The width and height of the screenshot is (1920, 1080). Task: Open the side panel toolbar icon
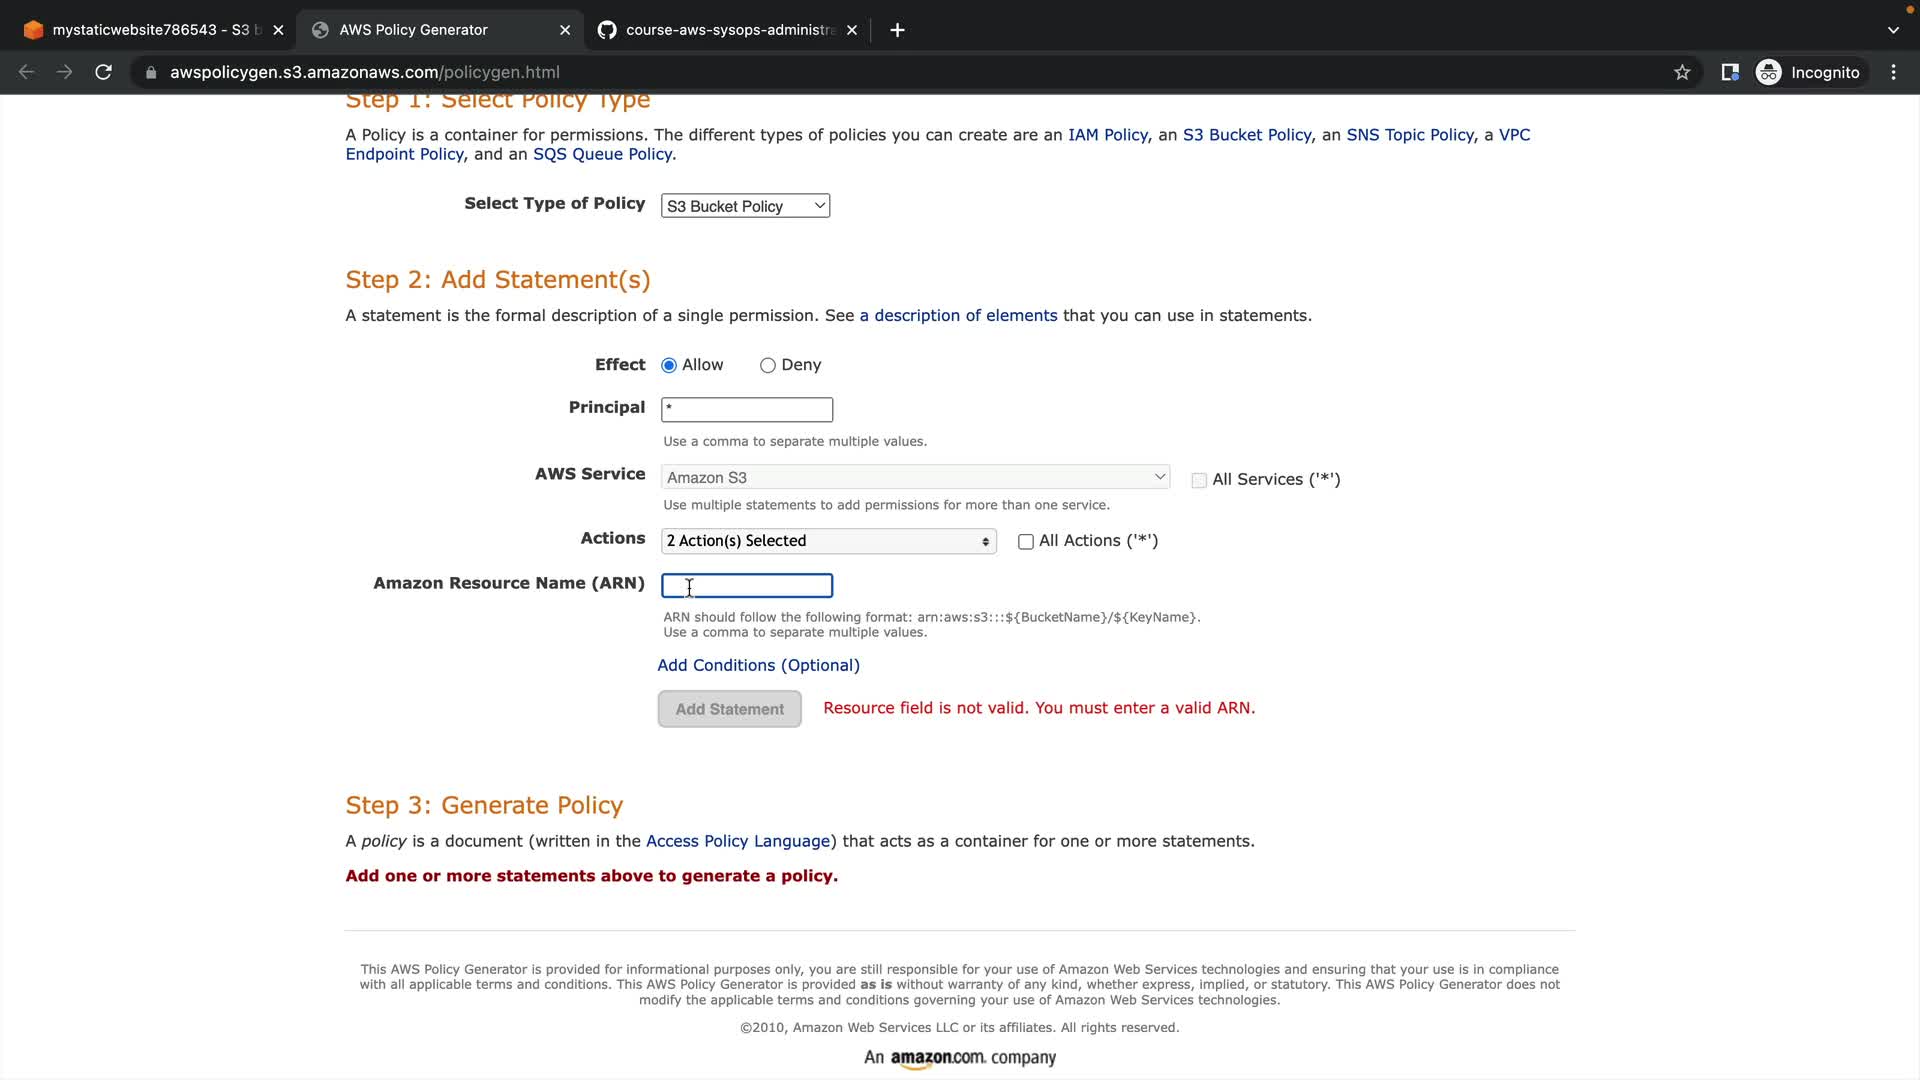[1730, 72]
